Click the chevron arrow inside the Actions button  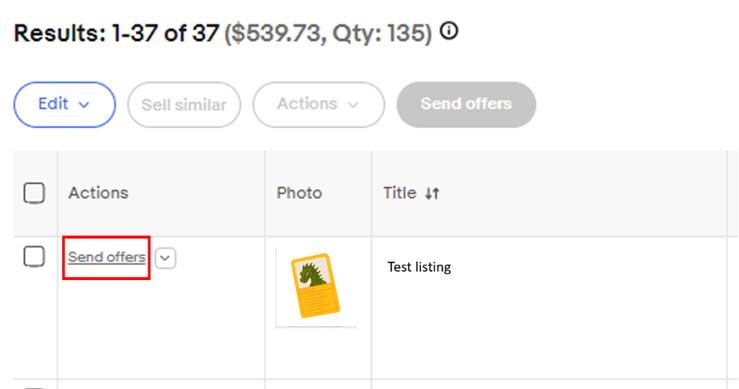point(353,105)
